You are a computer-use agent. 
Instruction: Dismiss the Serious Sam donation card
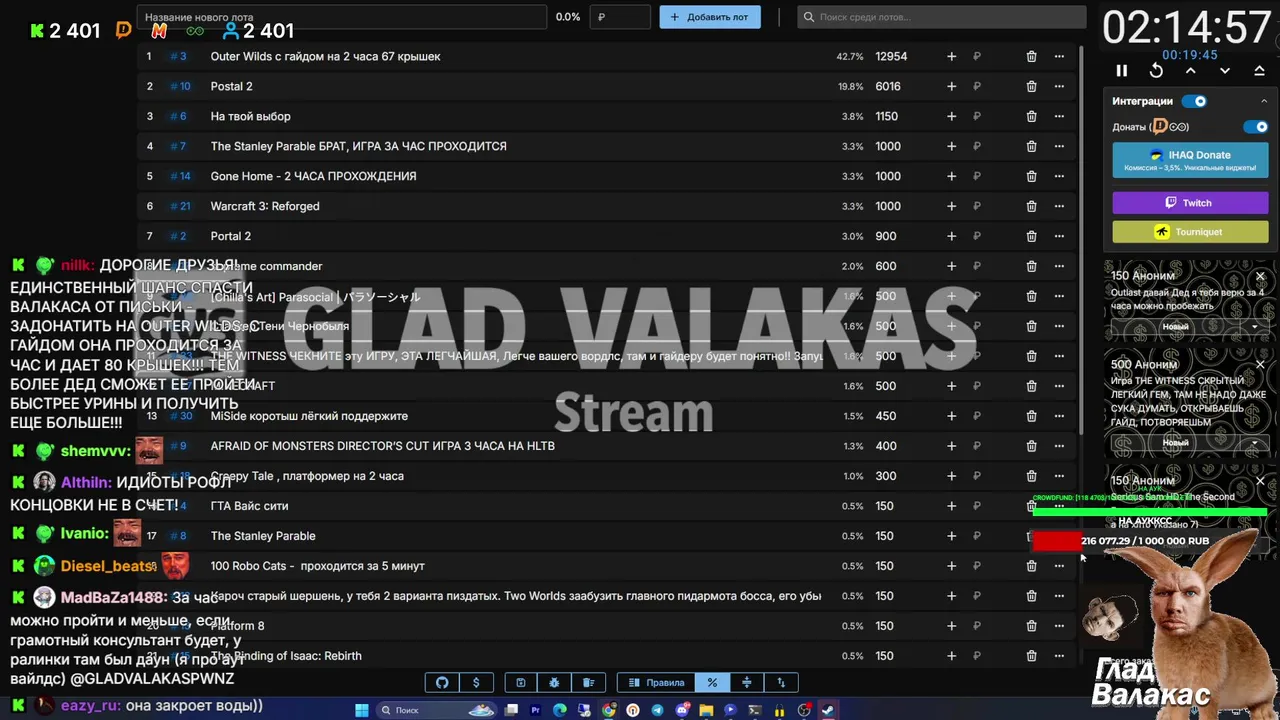[1260, 481]
